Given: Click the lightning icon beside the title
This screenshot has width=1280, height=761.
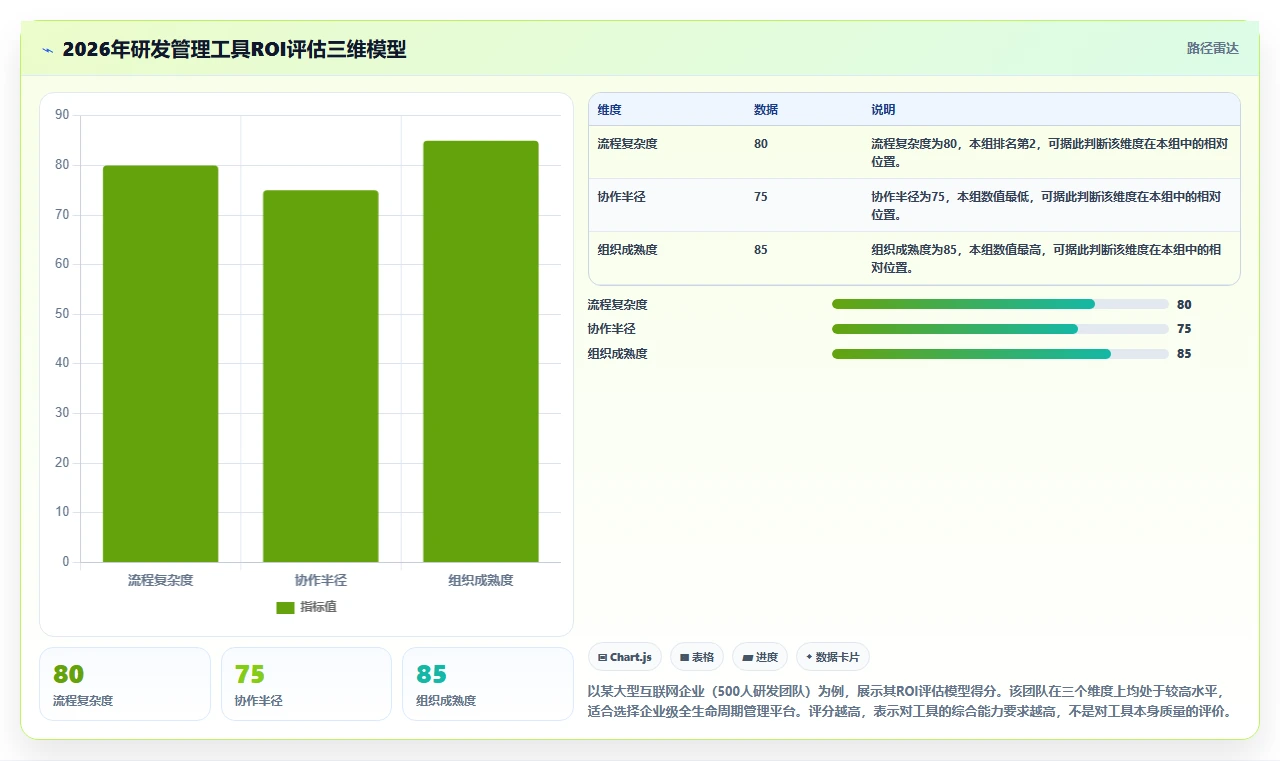Looking at the screenshot, I should pyautogui.click(x=48, y=50).
